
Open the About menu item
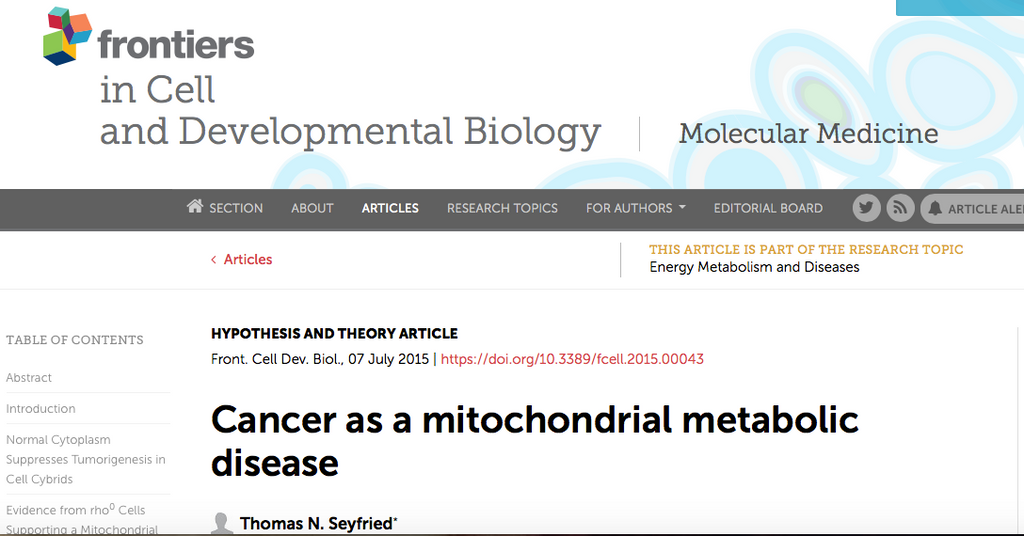click(x=312, y=208)
